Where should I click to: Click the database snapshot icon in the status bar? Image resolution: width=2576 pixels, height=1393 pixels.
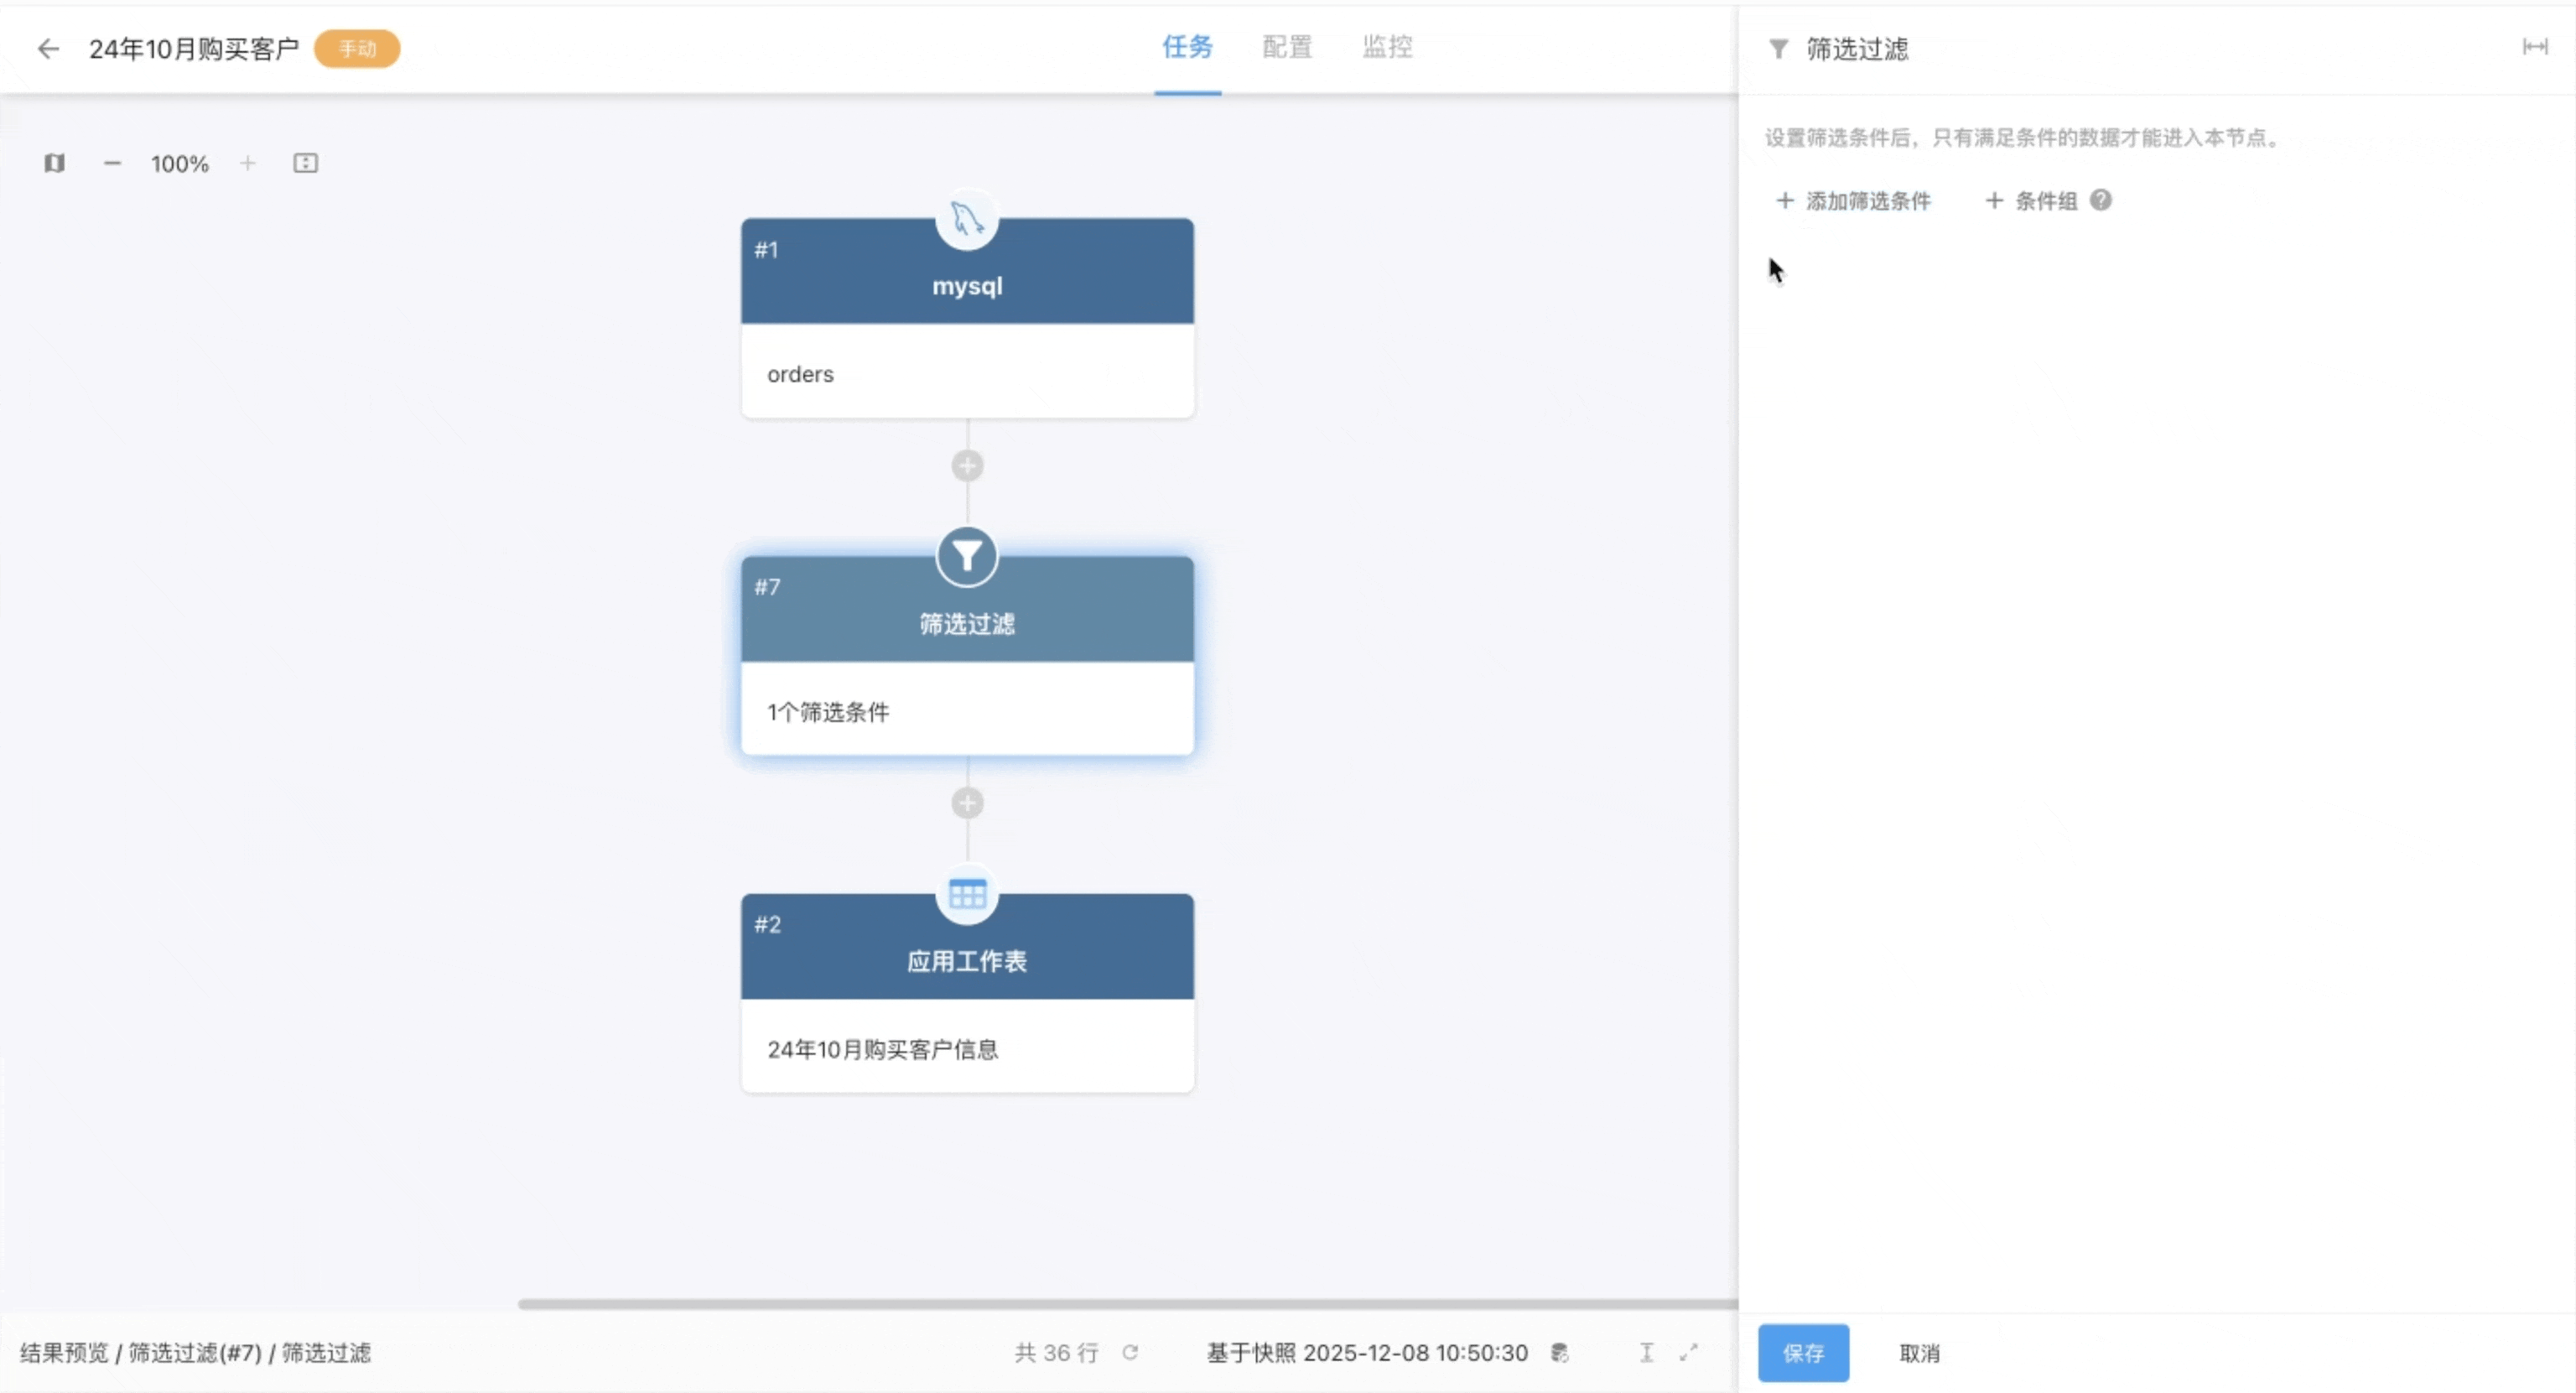1560,1352
